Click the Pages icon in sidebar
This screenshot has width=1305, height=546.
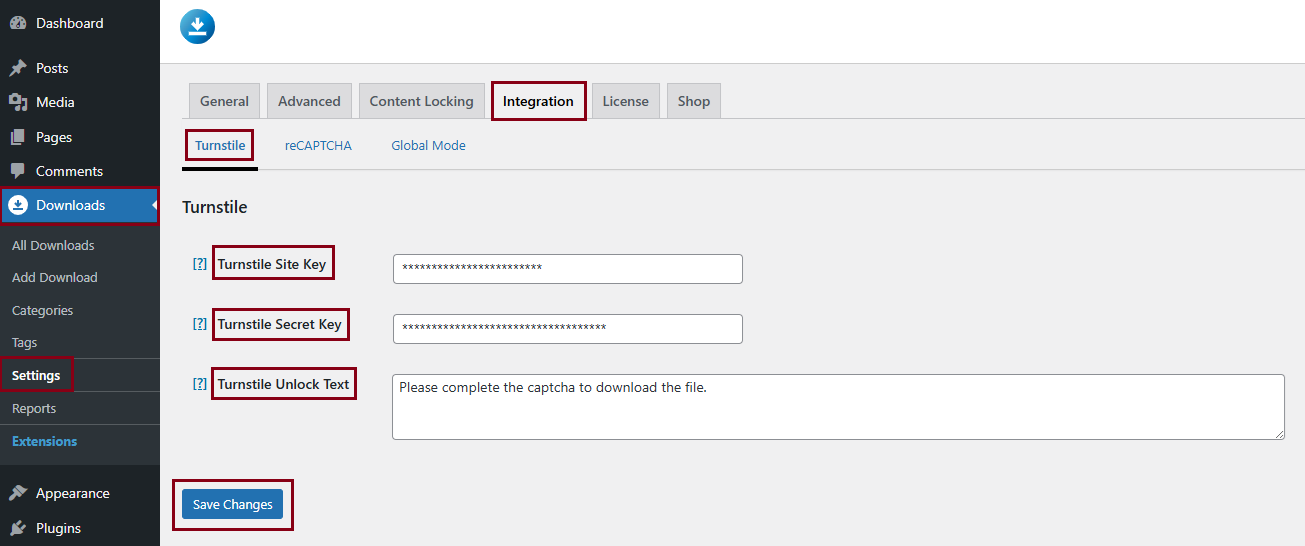click(x=18, y=137)
